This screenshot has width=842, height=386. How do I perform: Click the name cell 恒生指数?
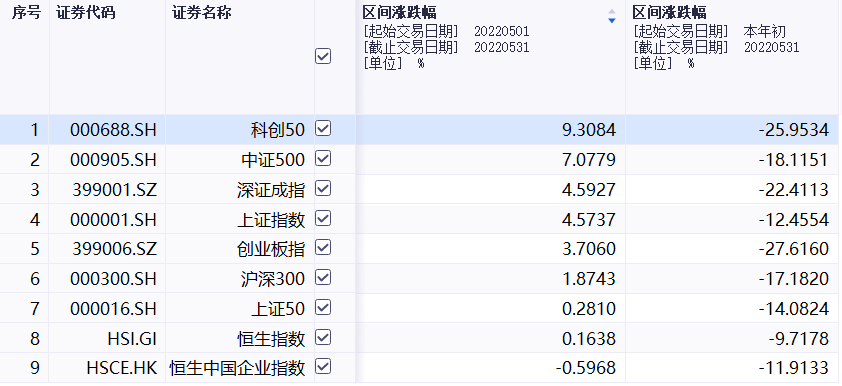pyautogui.click(x=271, y=339)
